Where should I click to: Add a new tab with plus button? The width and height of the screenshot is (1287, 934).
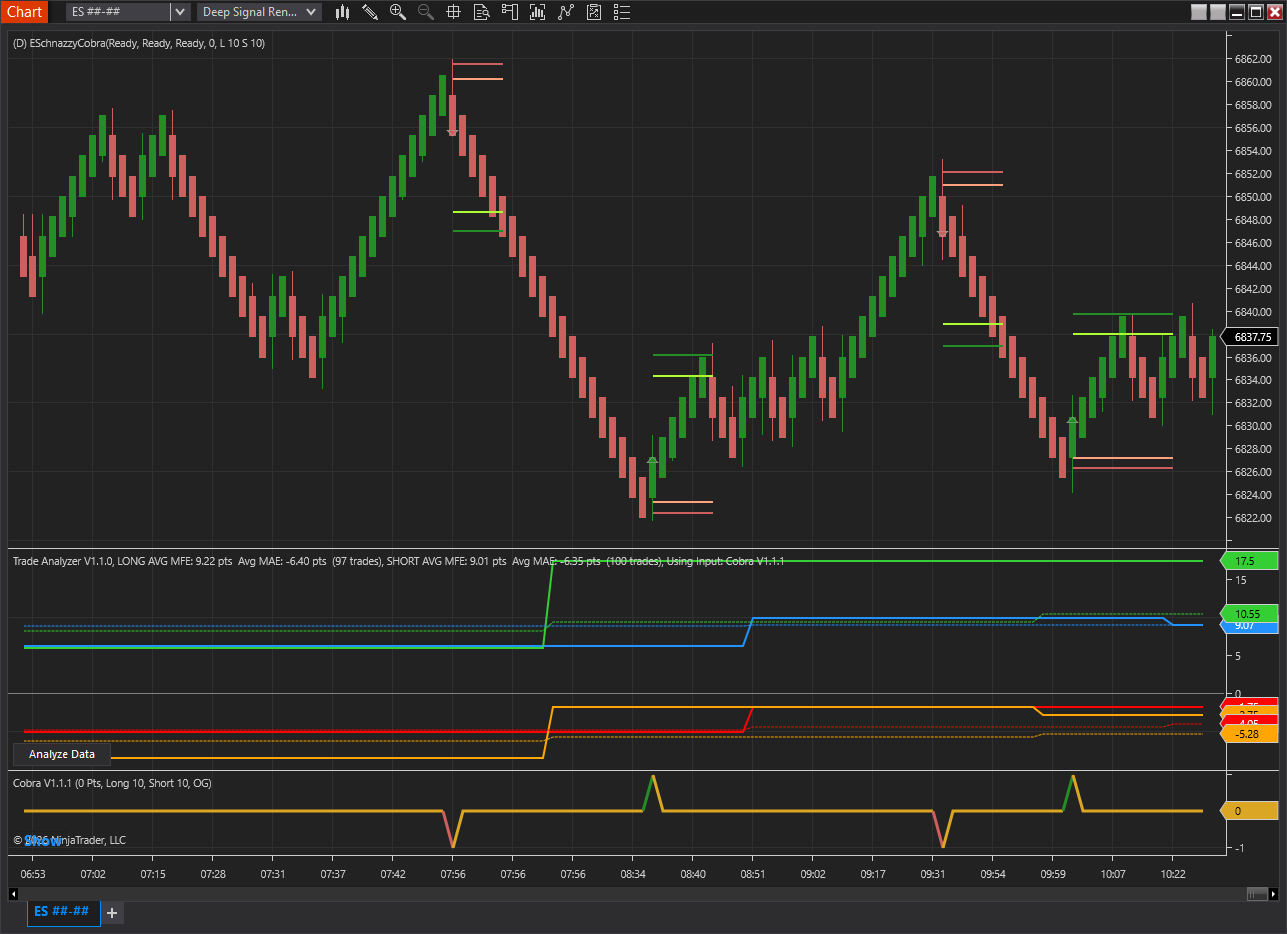(x=112, y=913)
